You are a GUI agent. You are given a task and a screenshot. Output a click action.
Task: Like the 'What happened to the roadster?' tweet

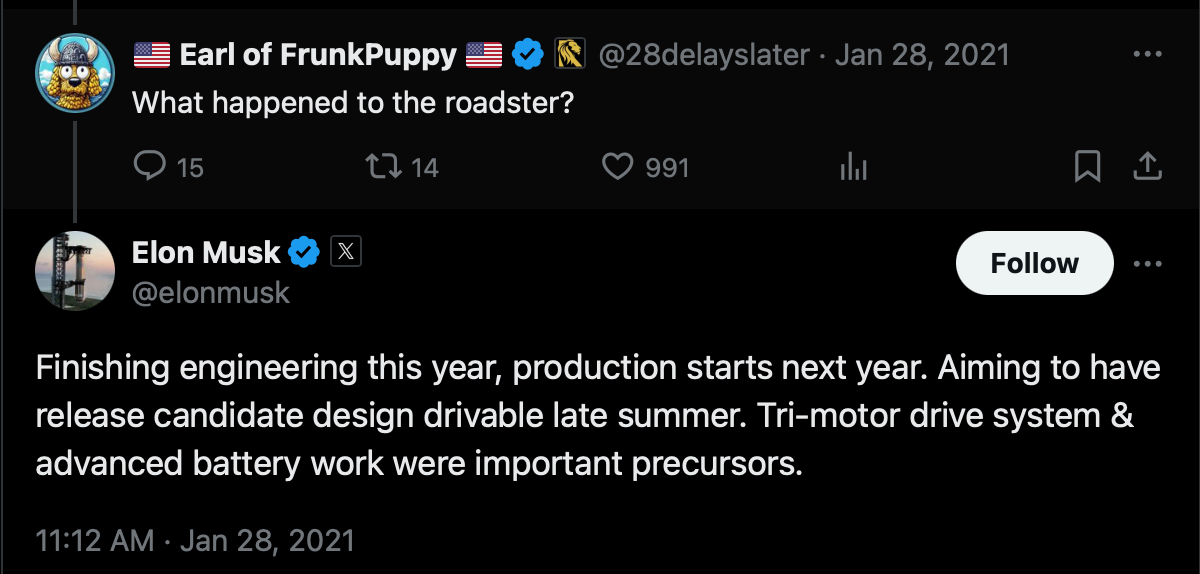point(618,166)
